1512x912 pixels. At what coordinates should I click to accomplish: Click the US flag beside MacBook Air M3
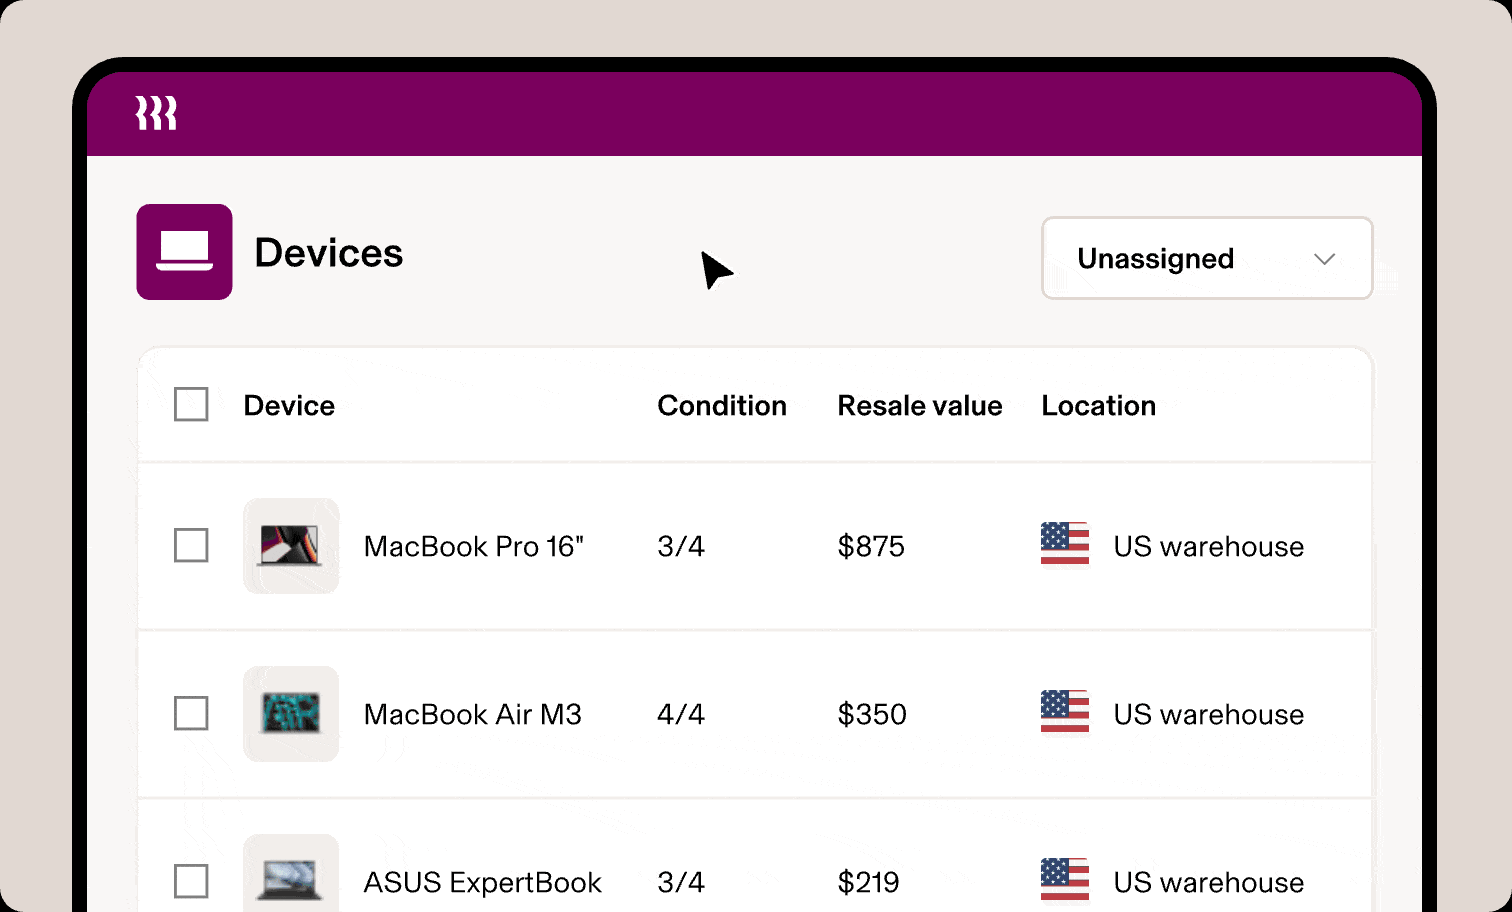coord(1065,714)
